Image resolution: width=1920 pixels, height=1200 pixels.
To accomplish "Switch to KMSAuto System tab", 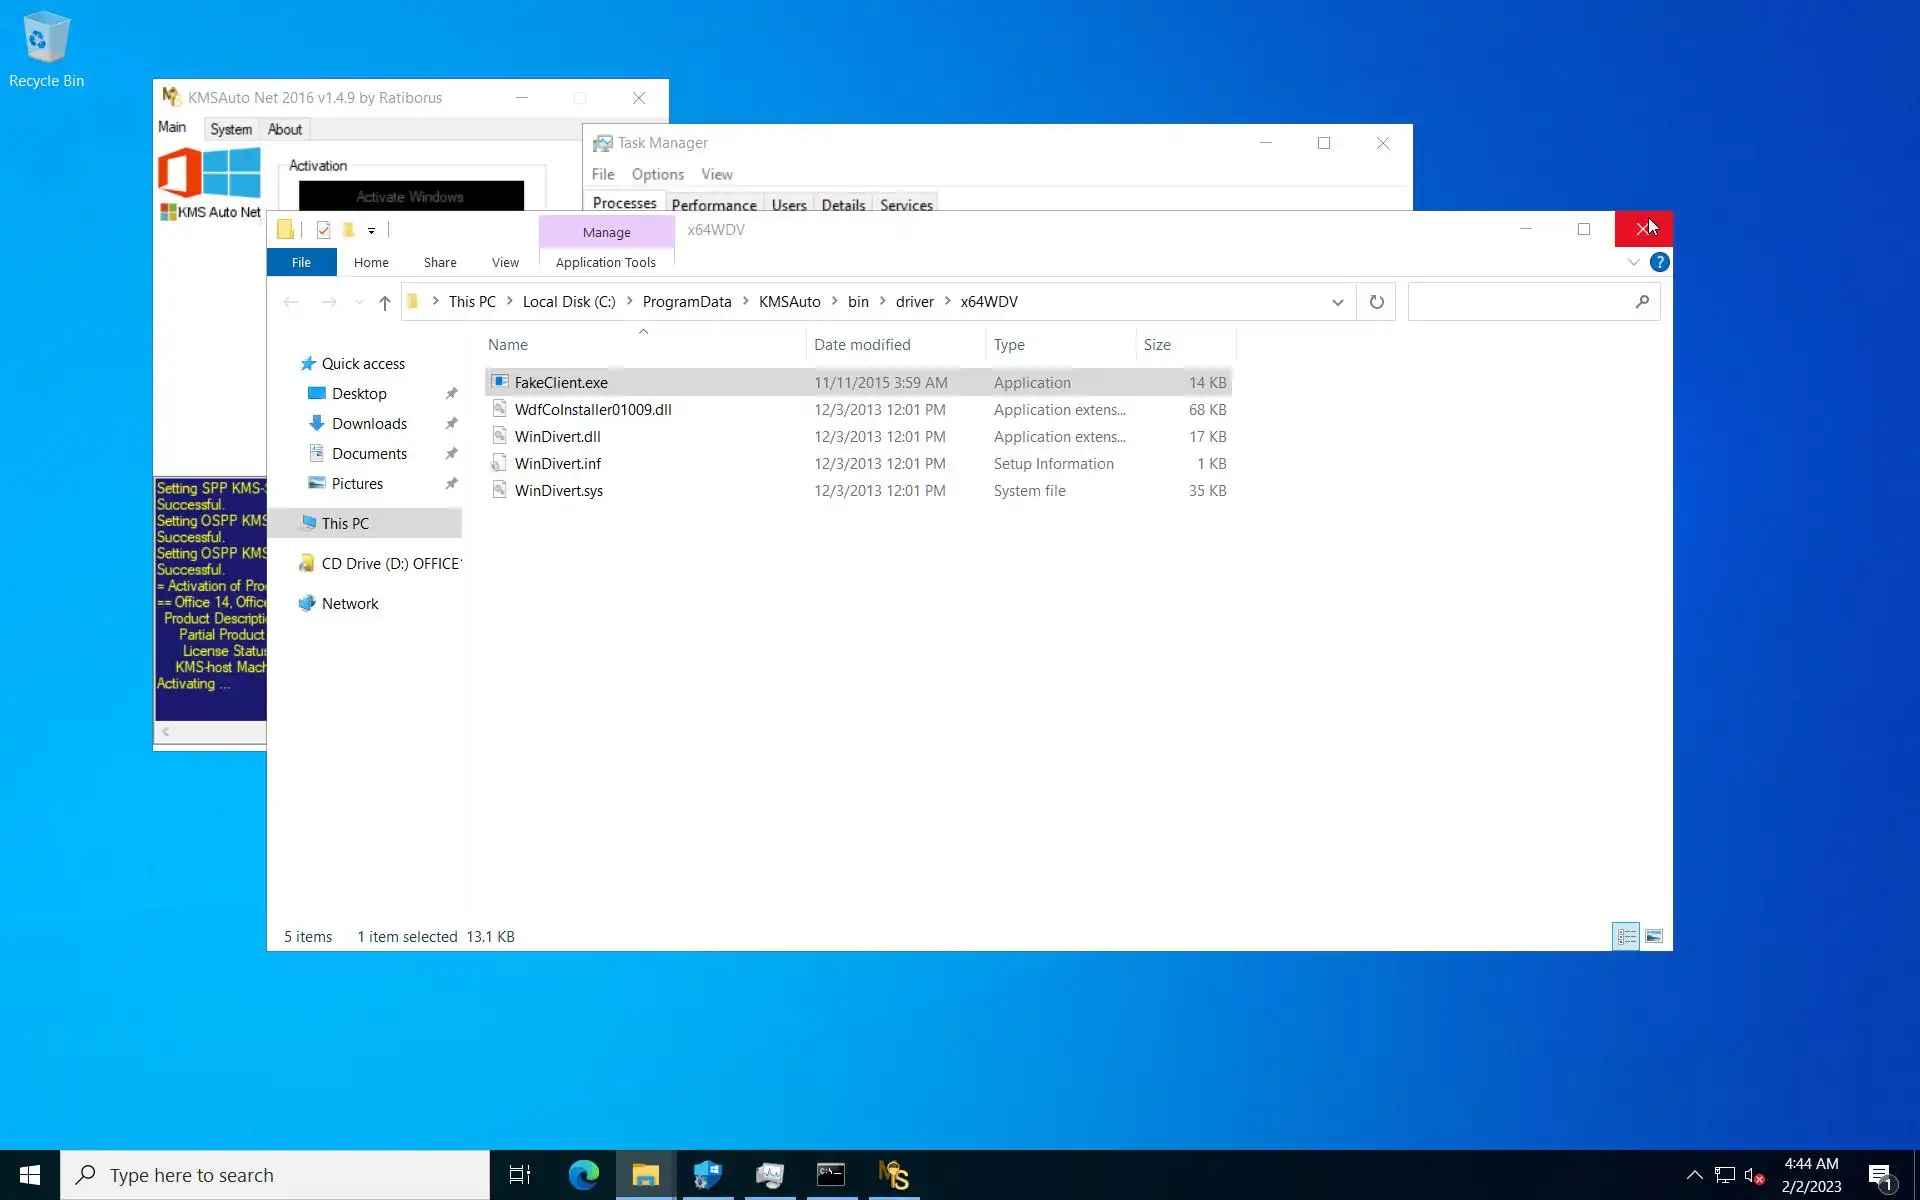I will pos(231,129).
